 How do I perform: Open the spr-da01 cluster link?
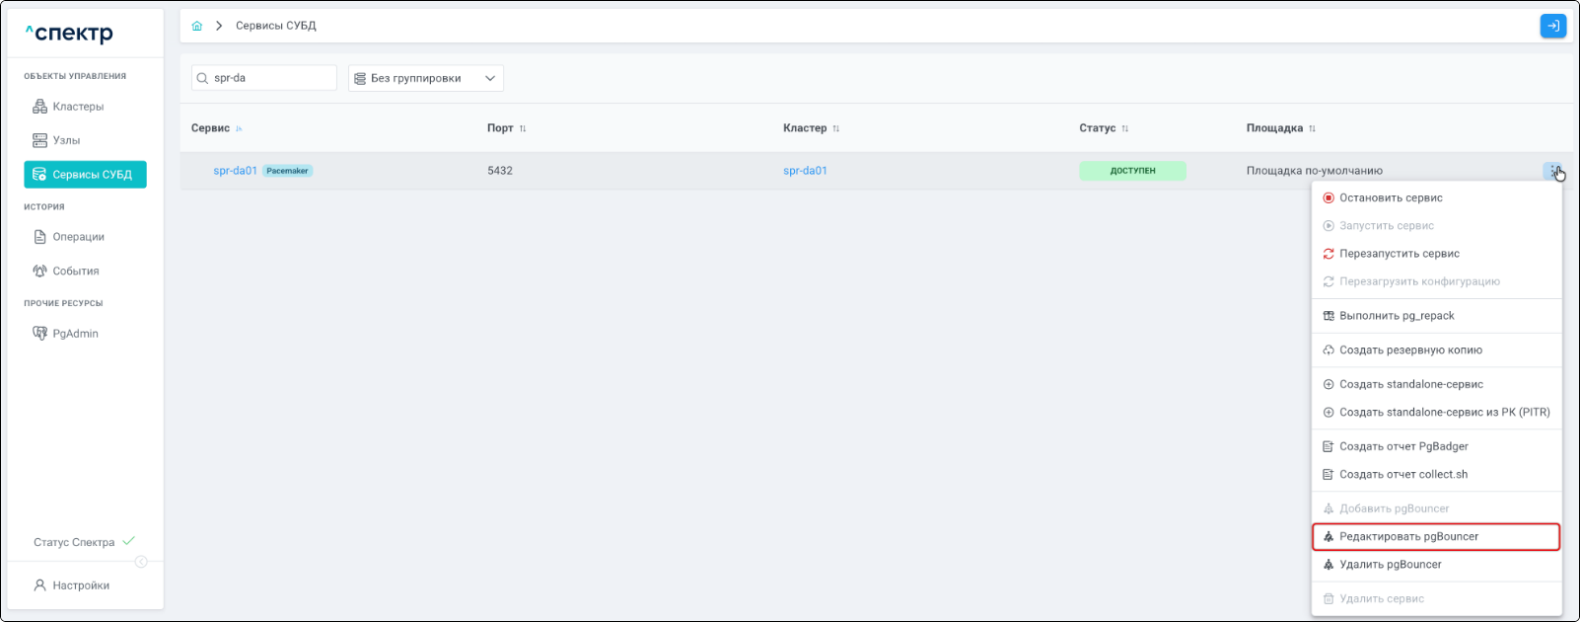pos(805,171)
